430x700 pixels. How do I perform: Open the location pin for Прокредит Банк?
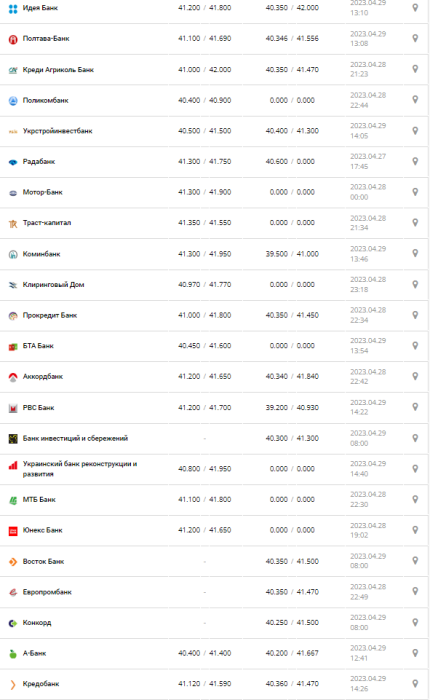(415, 315)
